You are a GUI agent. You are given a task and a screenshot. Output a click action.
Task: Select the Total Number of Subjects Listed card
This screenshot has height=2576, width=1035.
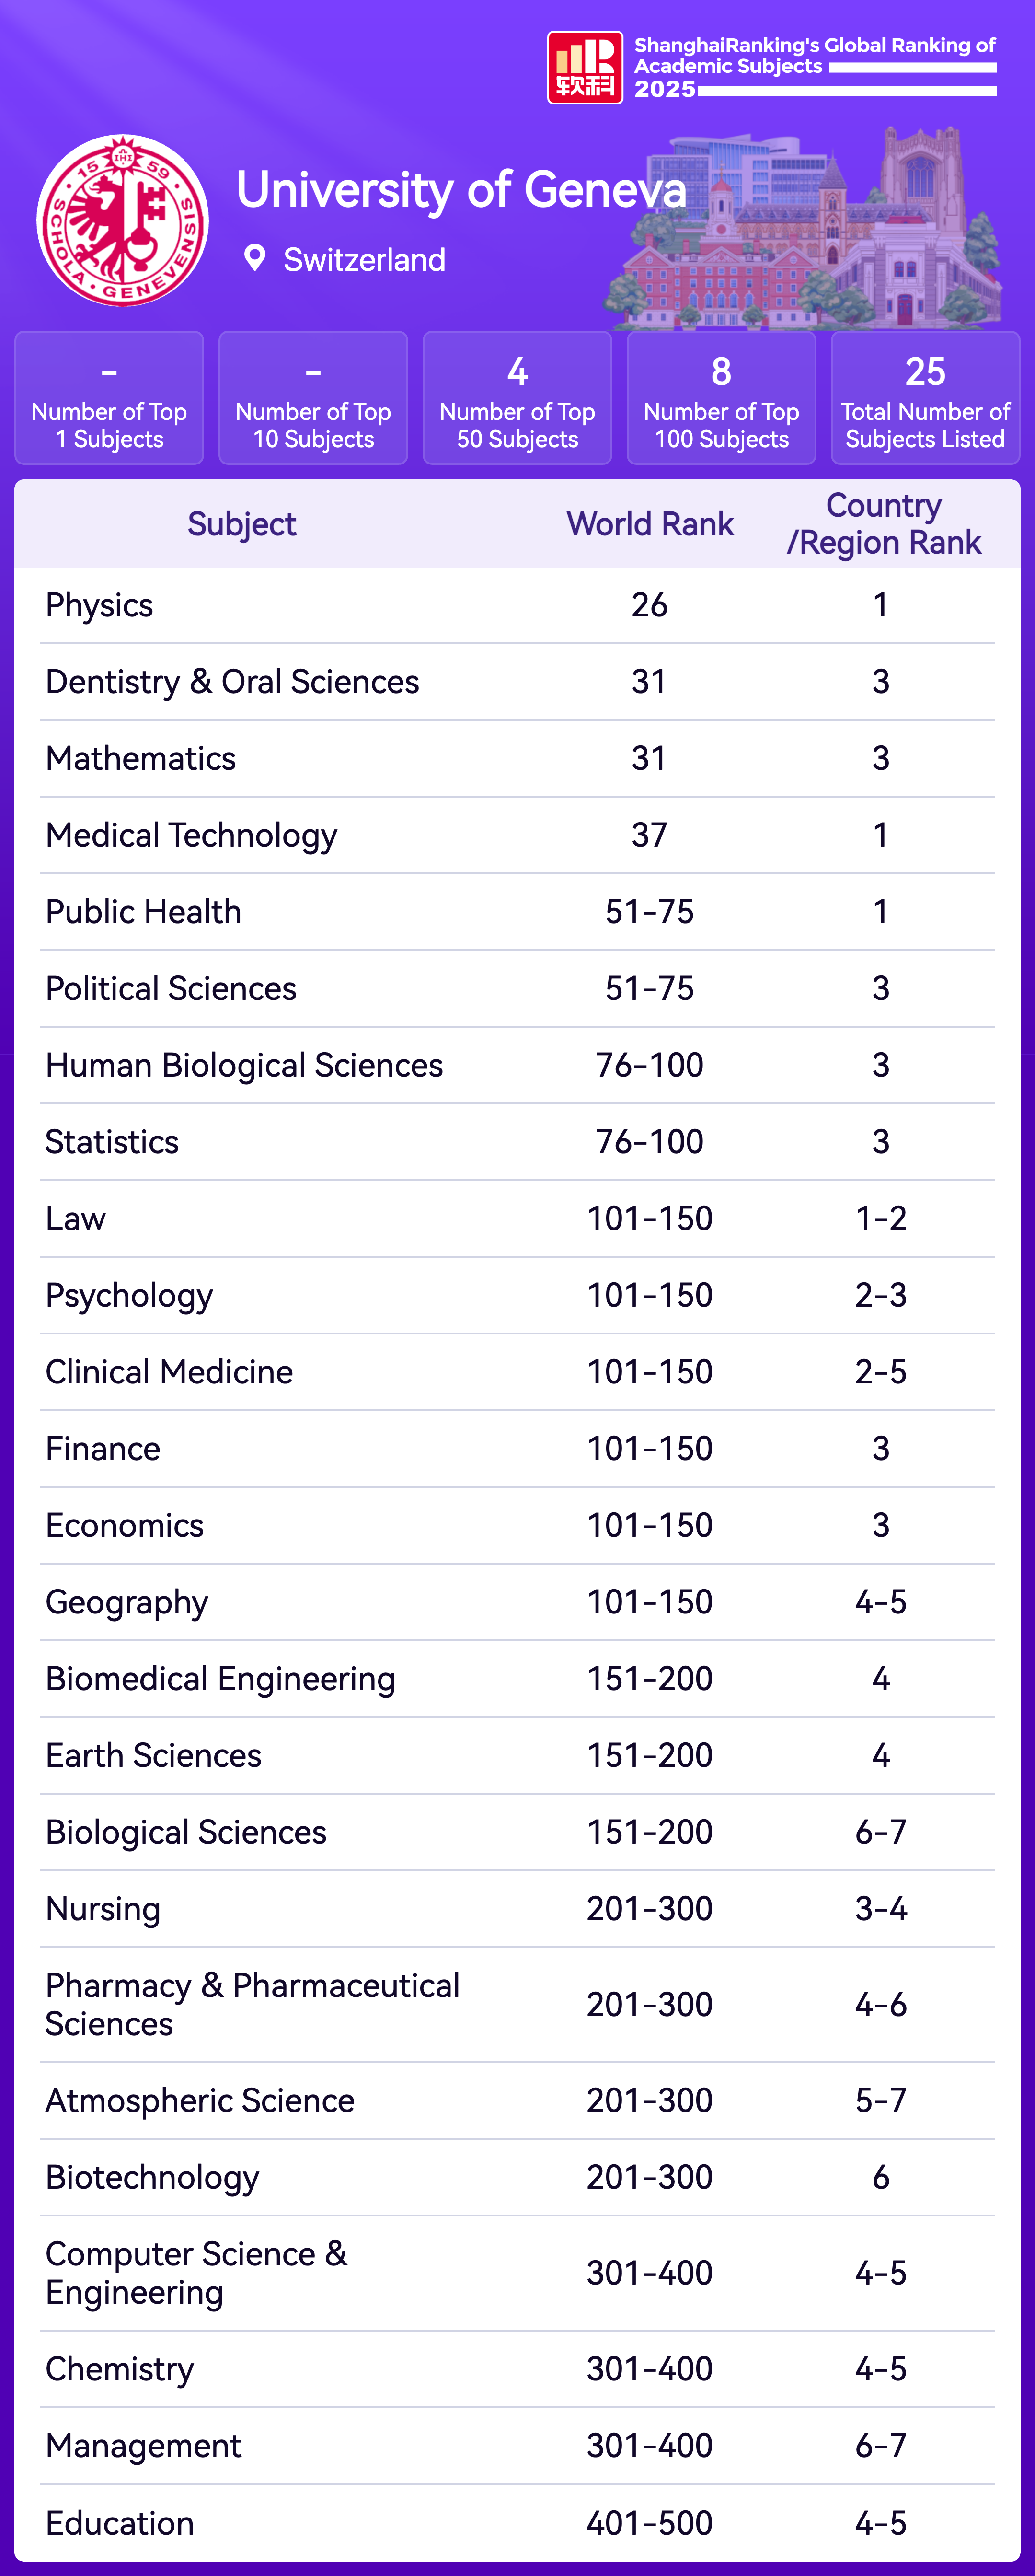[925, 398]
